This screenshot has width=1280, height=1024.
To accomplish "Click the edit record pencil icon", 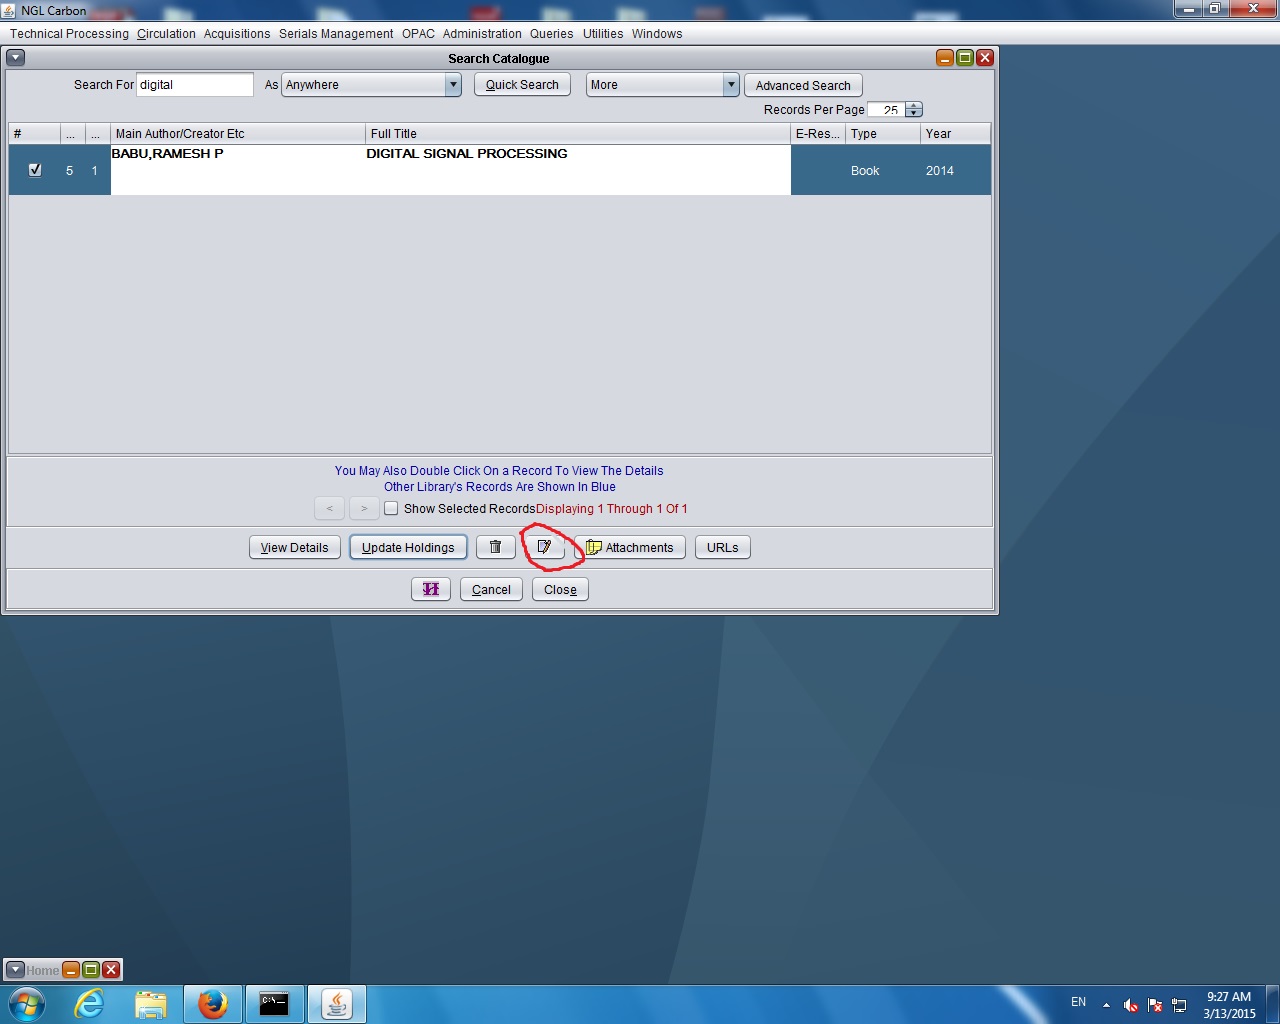I will [x=544, y=547].
